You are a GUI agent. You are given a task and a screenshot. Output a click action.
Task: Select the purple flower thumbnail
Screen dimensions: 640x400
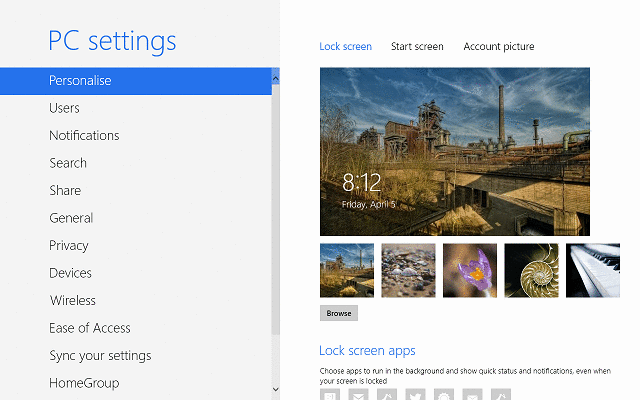pyautogui.click(x=470, y=270)
